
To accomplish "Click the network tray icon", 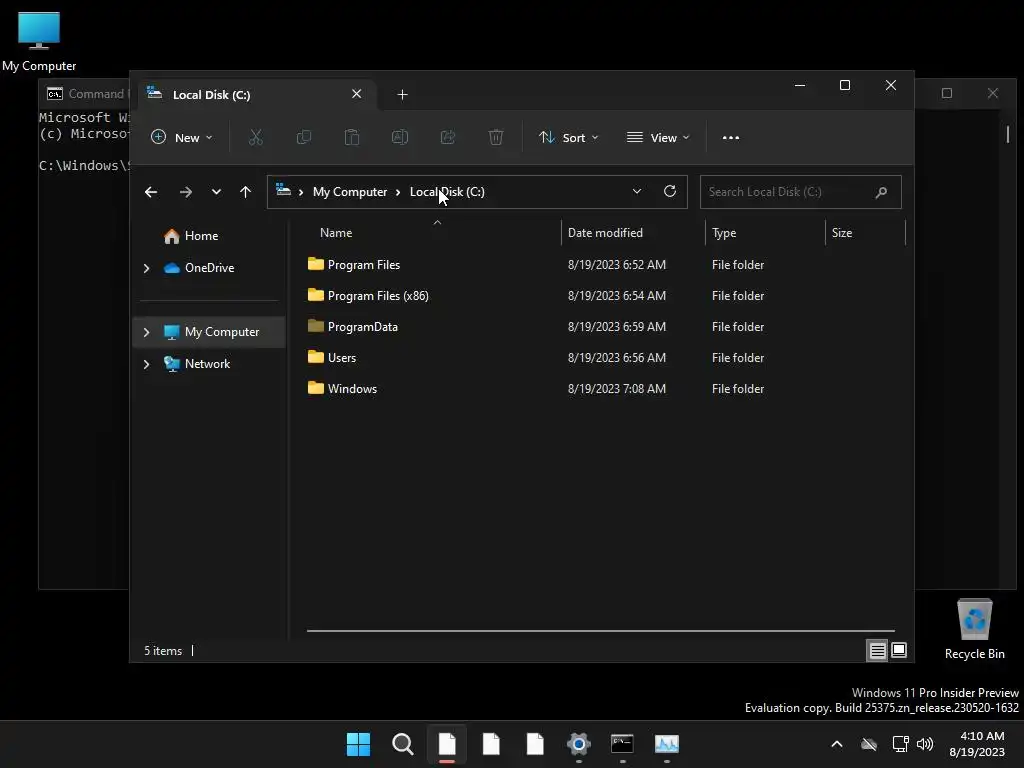I will [x=901, y=744].
